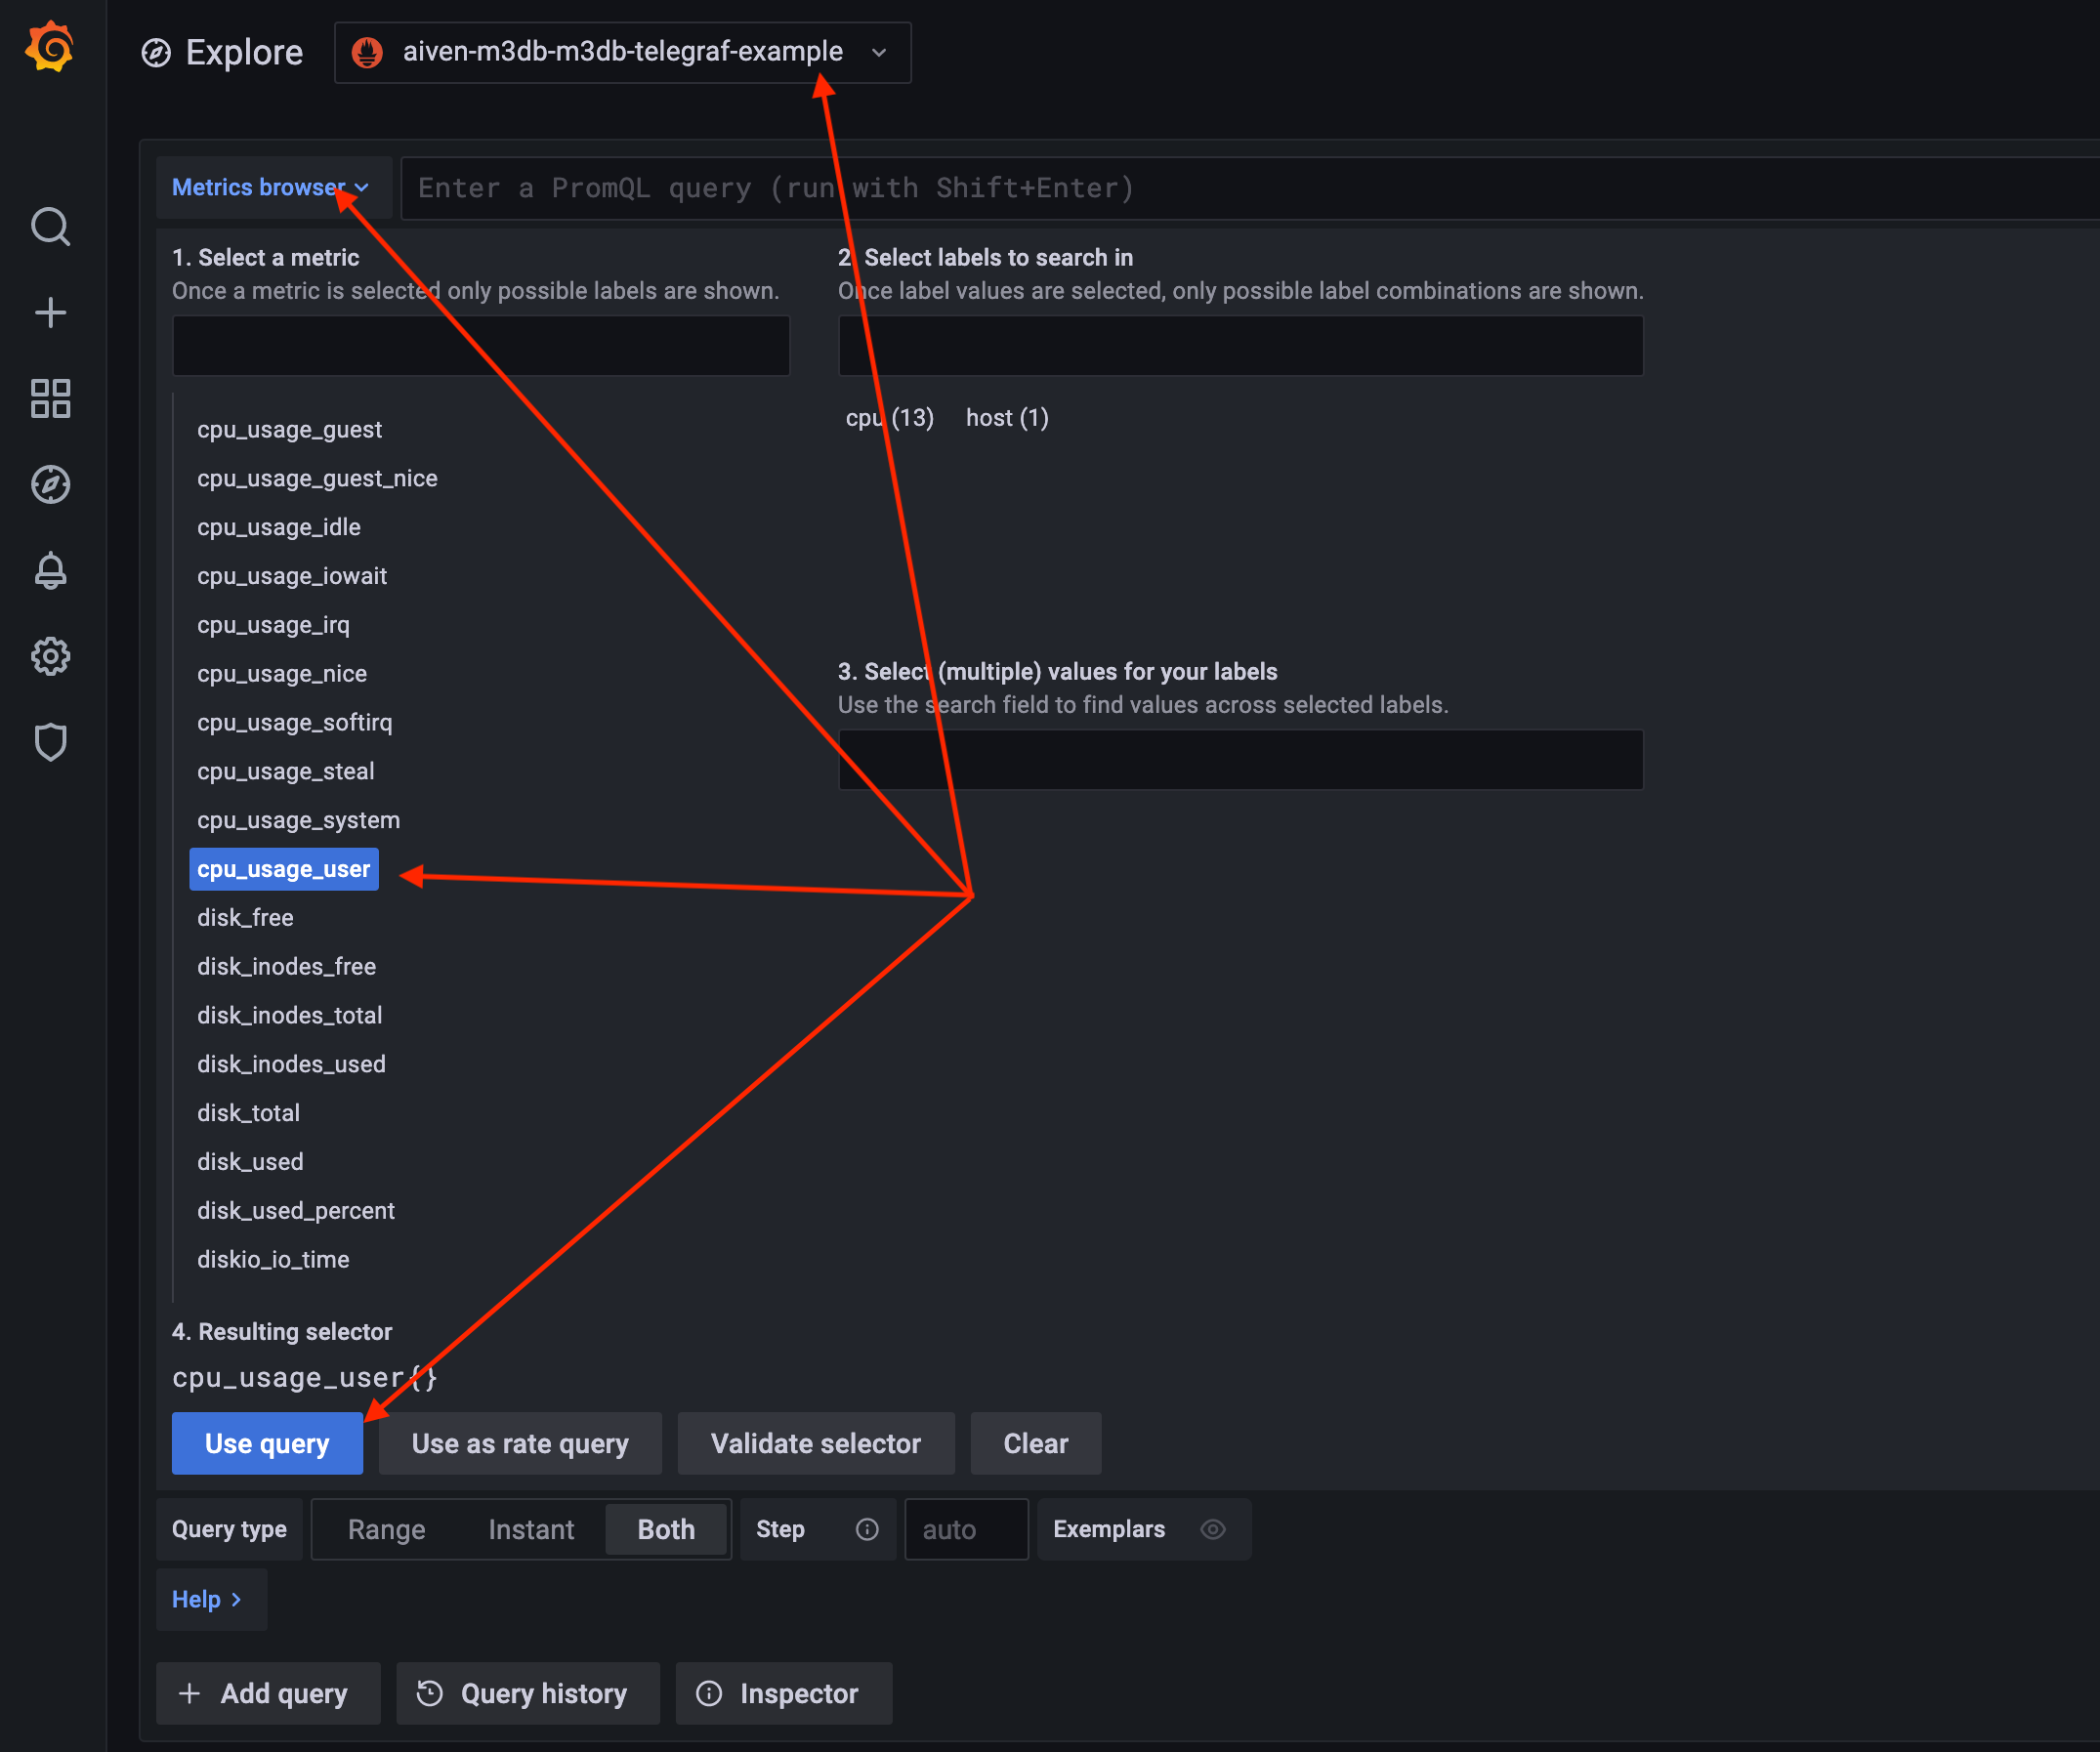Expand the Step info tooltip

tap(867, 1530)
